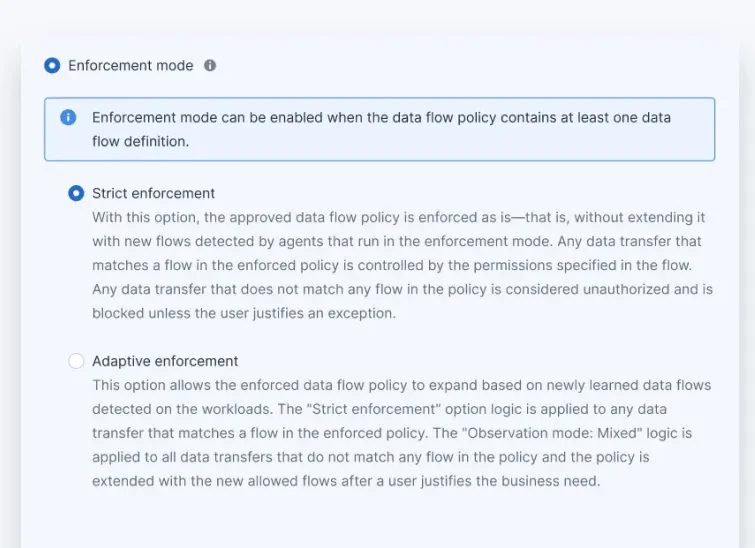Screen dimensions: 755x548
Task: Click the line "extended with the new allowed flows"
Action: tap(346, 481)
